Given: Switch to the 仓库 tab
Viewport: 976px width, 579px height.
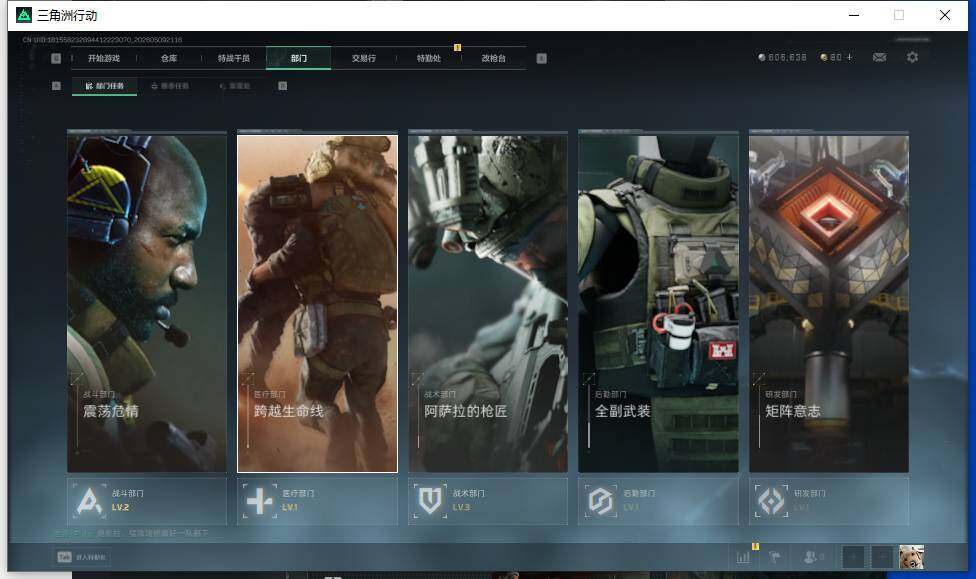Looking at the screenshot, I should pyautogui.click(x=169, y=59).
